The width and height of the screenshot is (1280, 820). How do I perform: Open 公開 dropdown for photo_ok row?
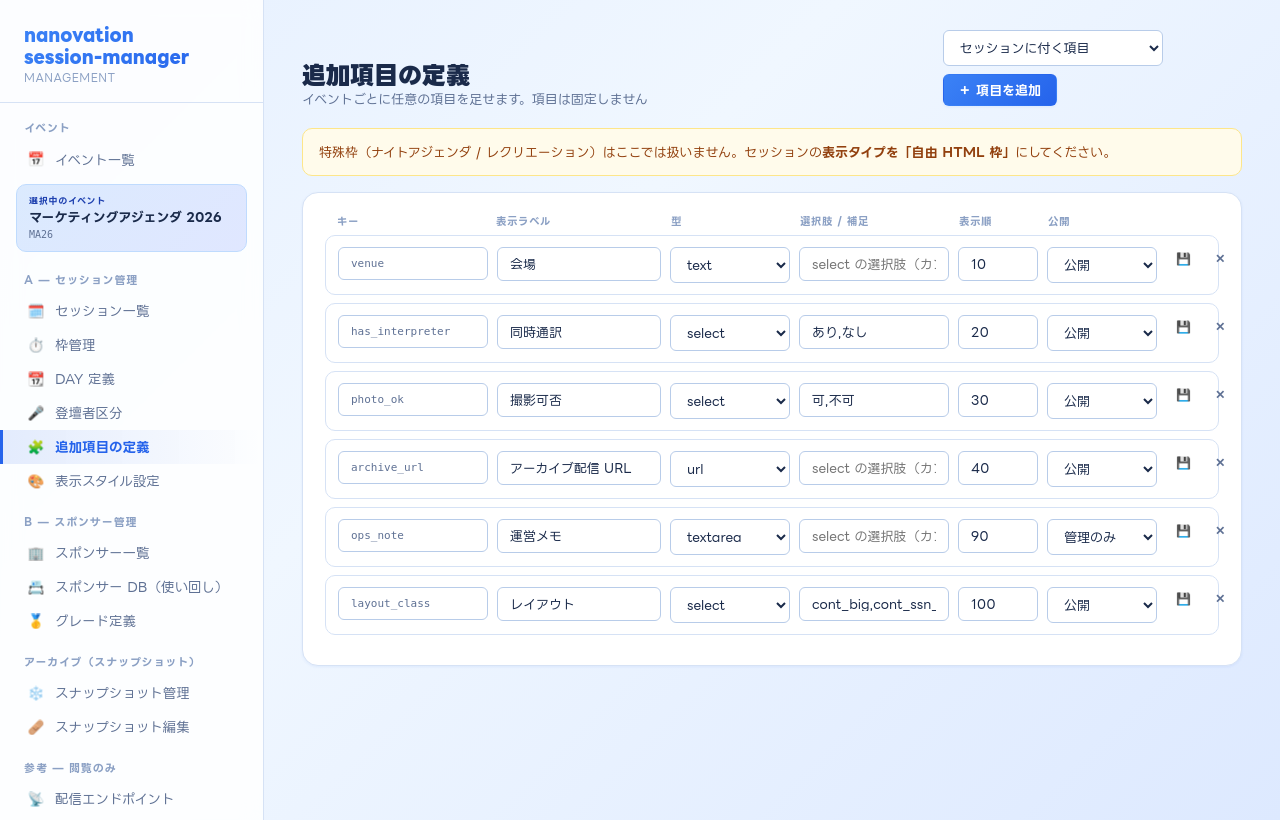(1102, 401)
